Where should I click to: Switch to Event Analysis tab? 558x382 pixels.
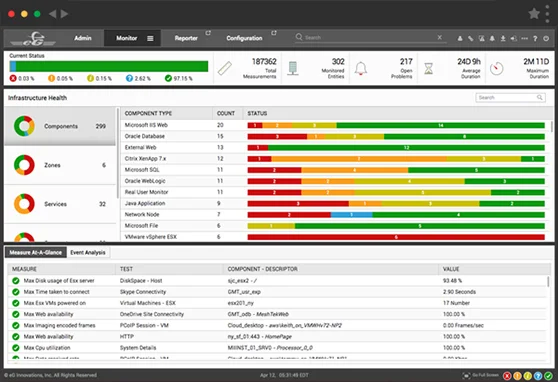88,252
